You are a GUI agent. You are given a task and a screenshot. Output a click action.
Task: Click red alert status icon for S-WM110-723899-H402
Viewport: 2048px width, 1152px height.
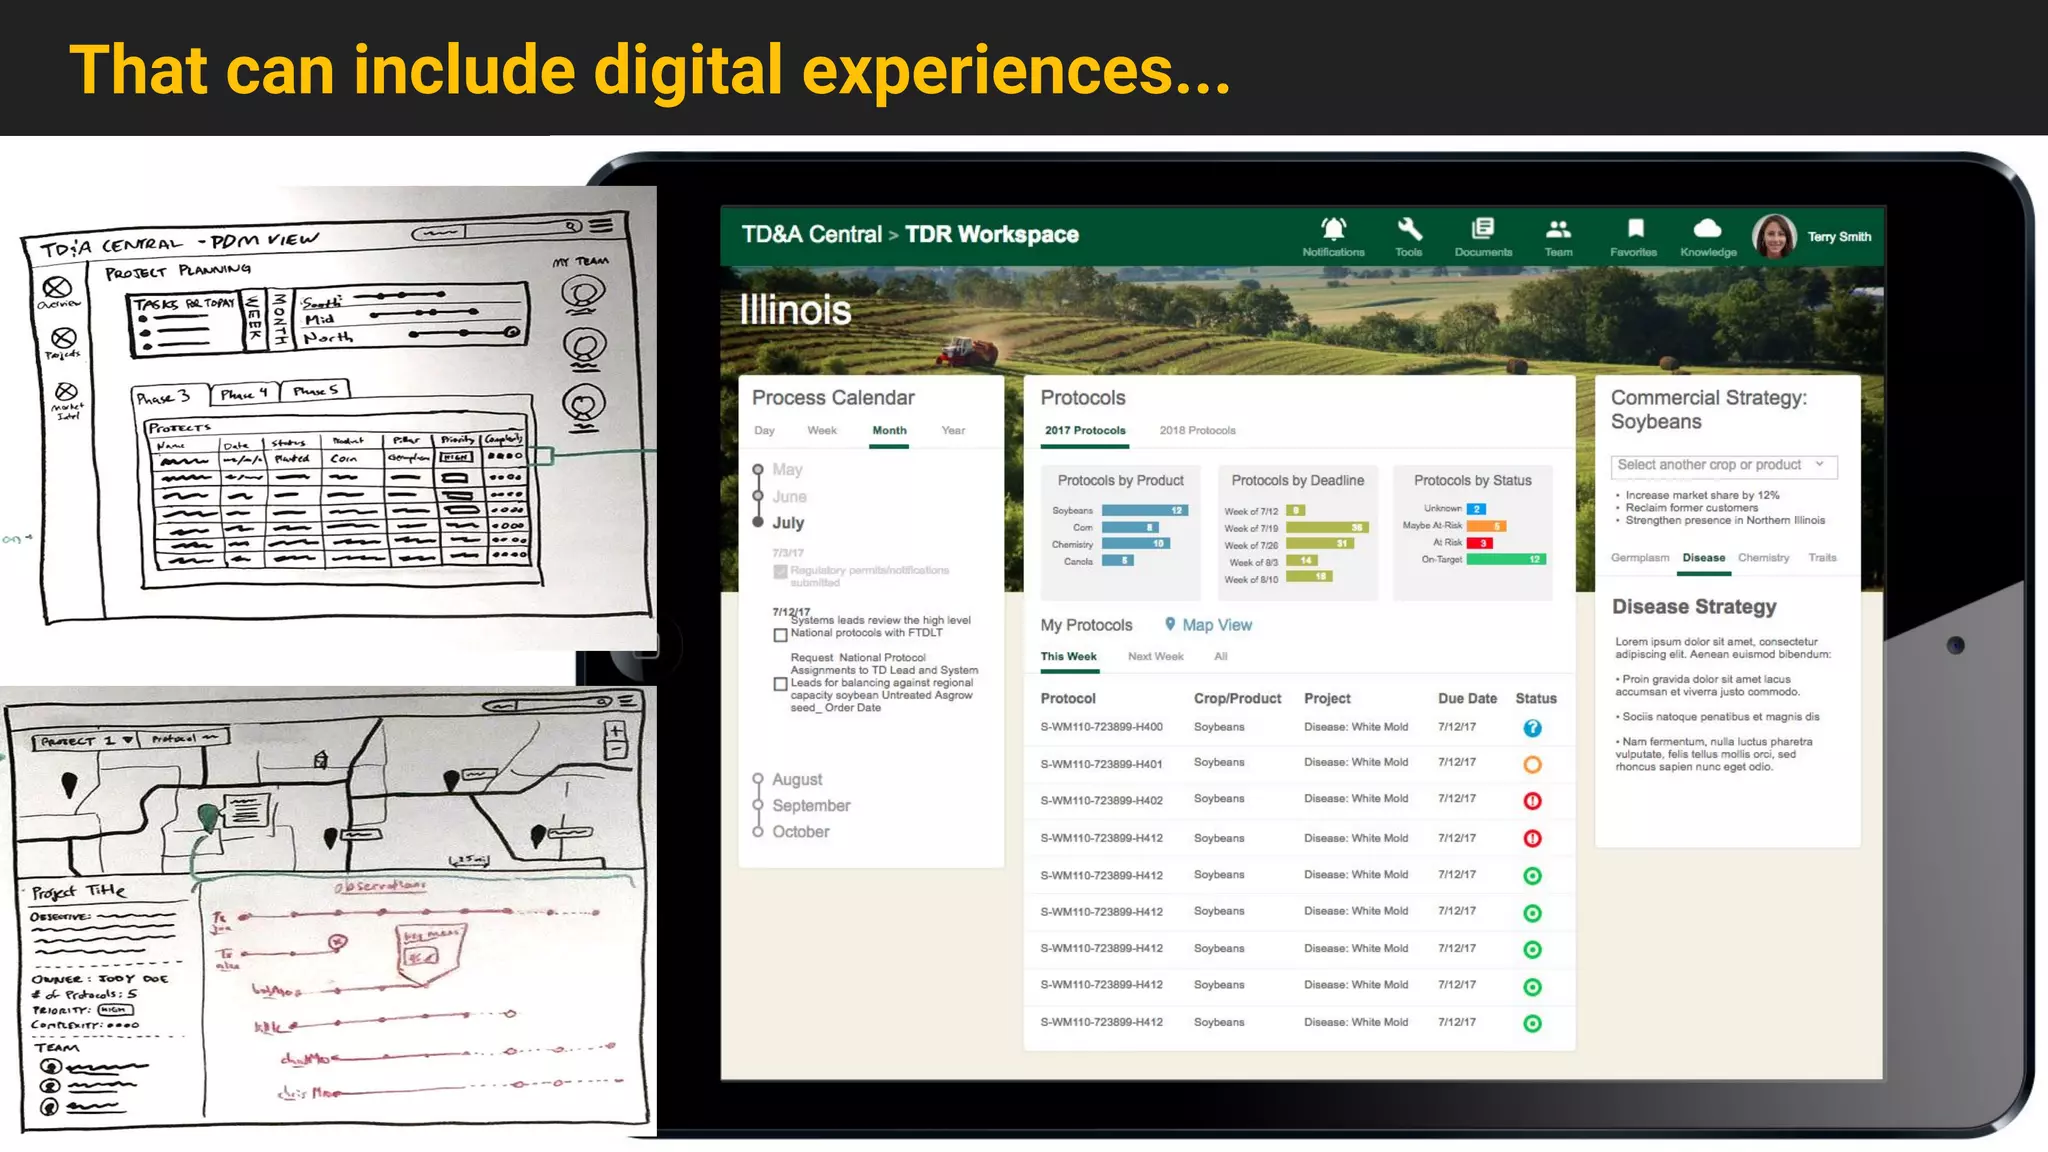(1532, 801)
